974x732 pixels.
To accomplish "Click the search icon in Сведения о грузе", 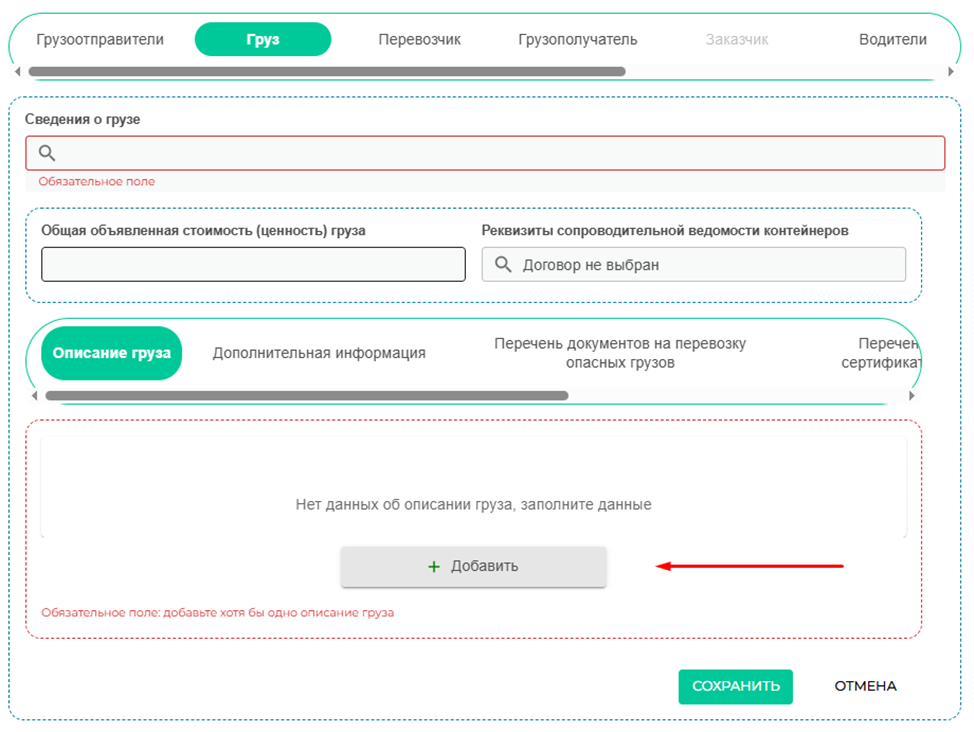I will [47, 153].
